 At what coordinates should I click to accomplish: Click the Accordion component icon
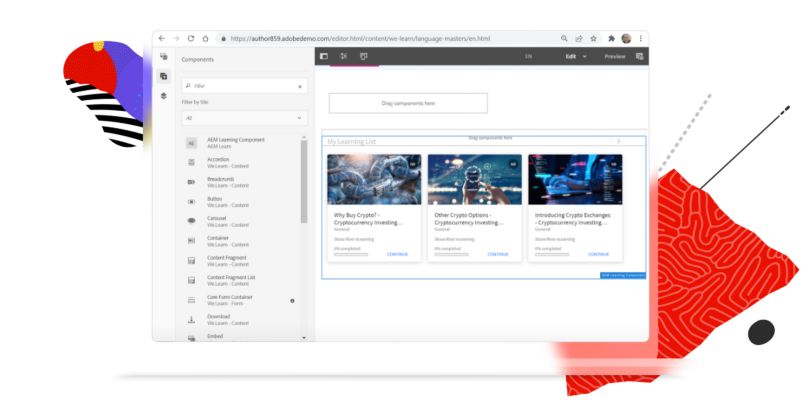[192, 162]
